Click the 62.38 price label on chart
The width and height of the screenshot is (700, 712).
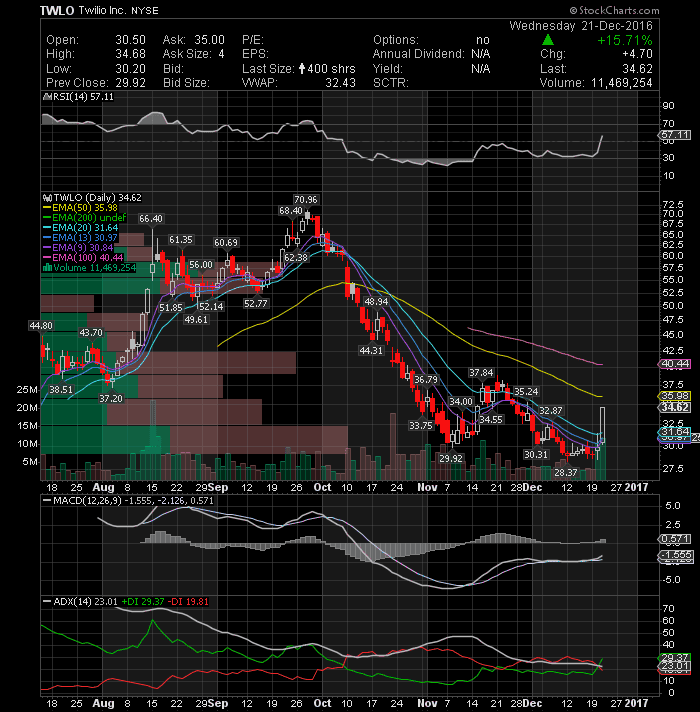pos(296,257)
